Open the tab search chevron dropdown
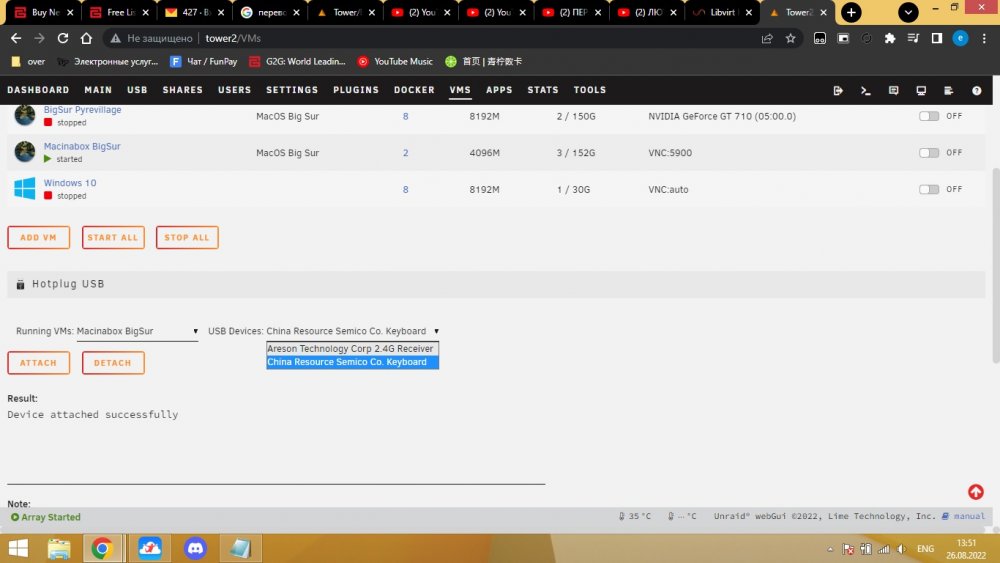 (908, 12)
